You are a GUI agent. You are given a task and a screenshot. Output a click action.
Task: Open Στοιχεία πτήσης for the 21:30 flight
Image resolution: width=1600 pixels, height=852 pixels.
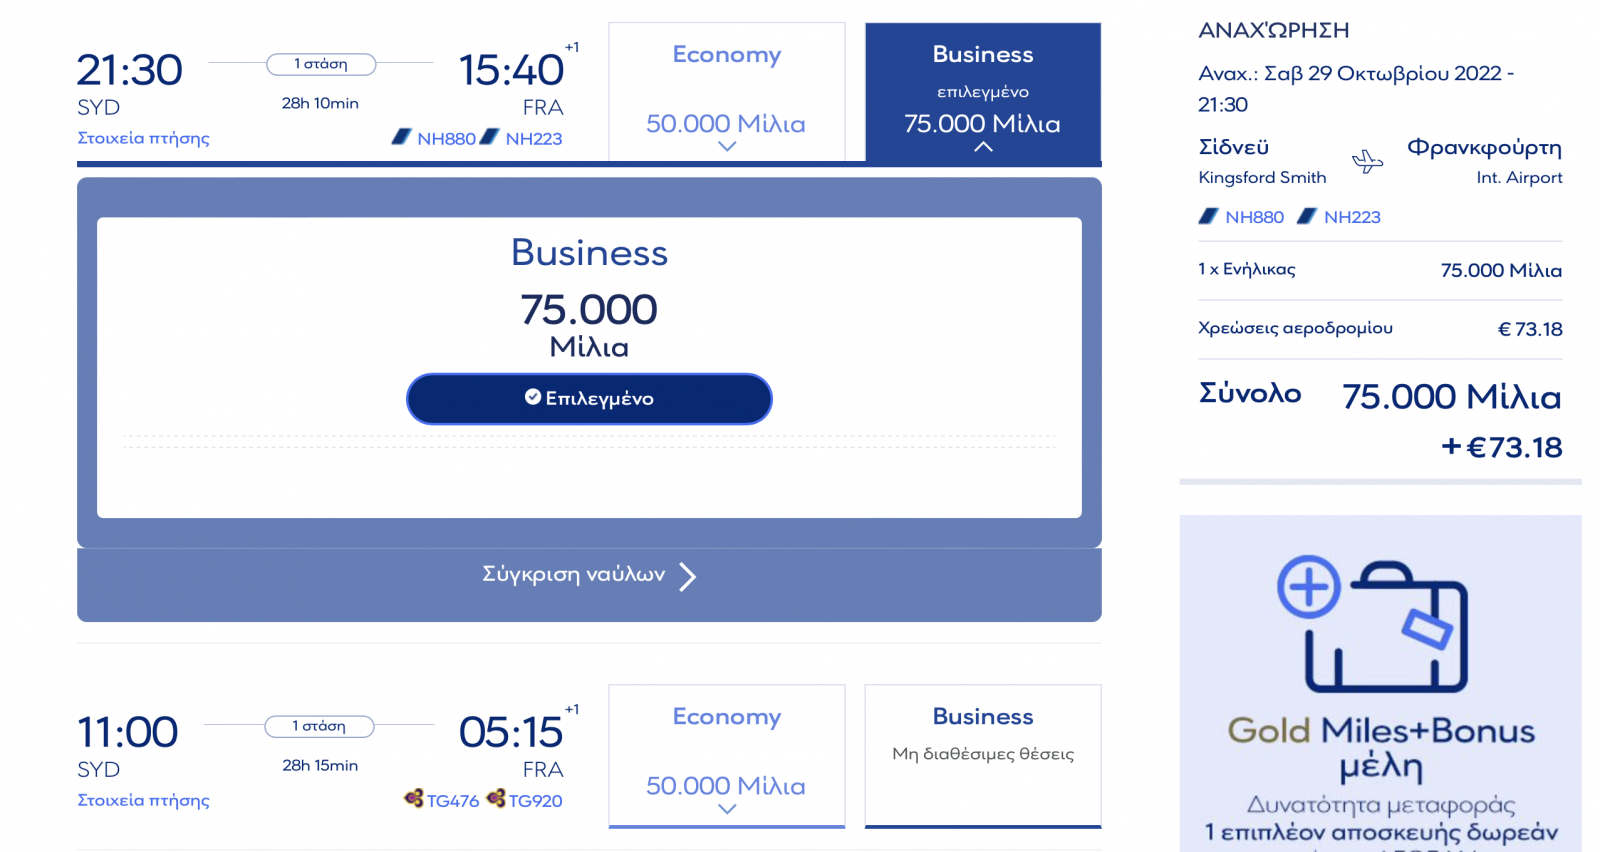143,138
